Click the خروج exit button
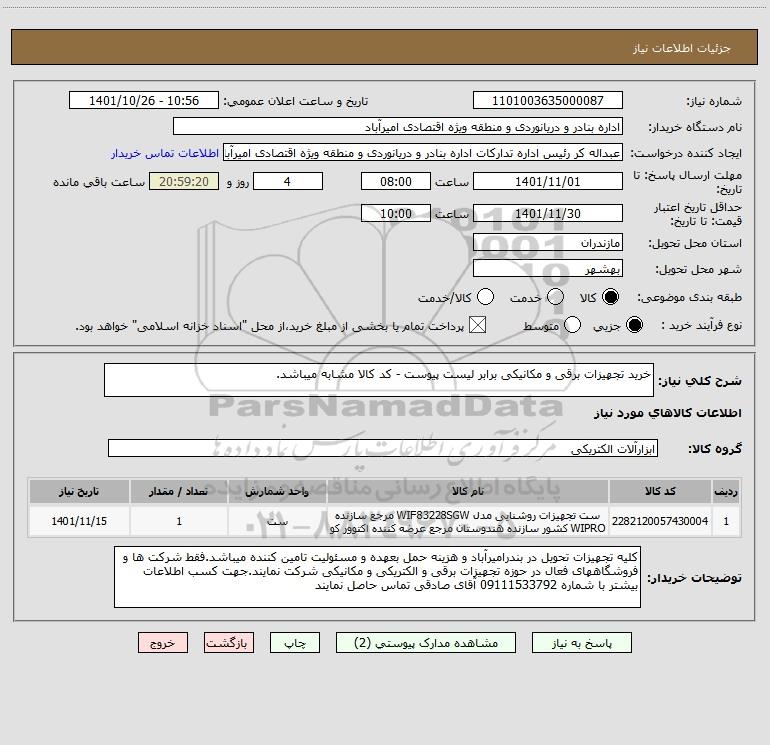This screenshot has width=770, height=745. click(x=163, y=643)
